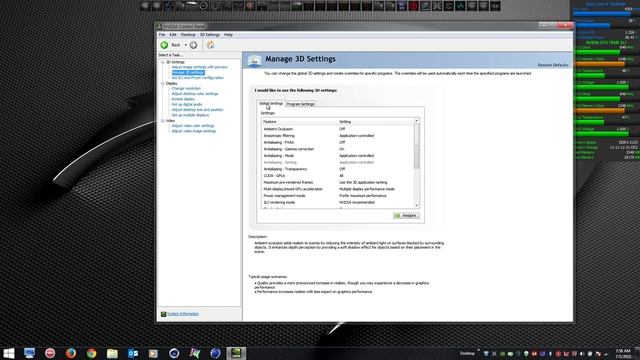
Task: Click the System Information link
Action: pyautogui.click(x=183, y=314)
